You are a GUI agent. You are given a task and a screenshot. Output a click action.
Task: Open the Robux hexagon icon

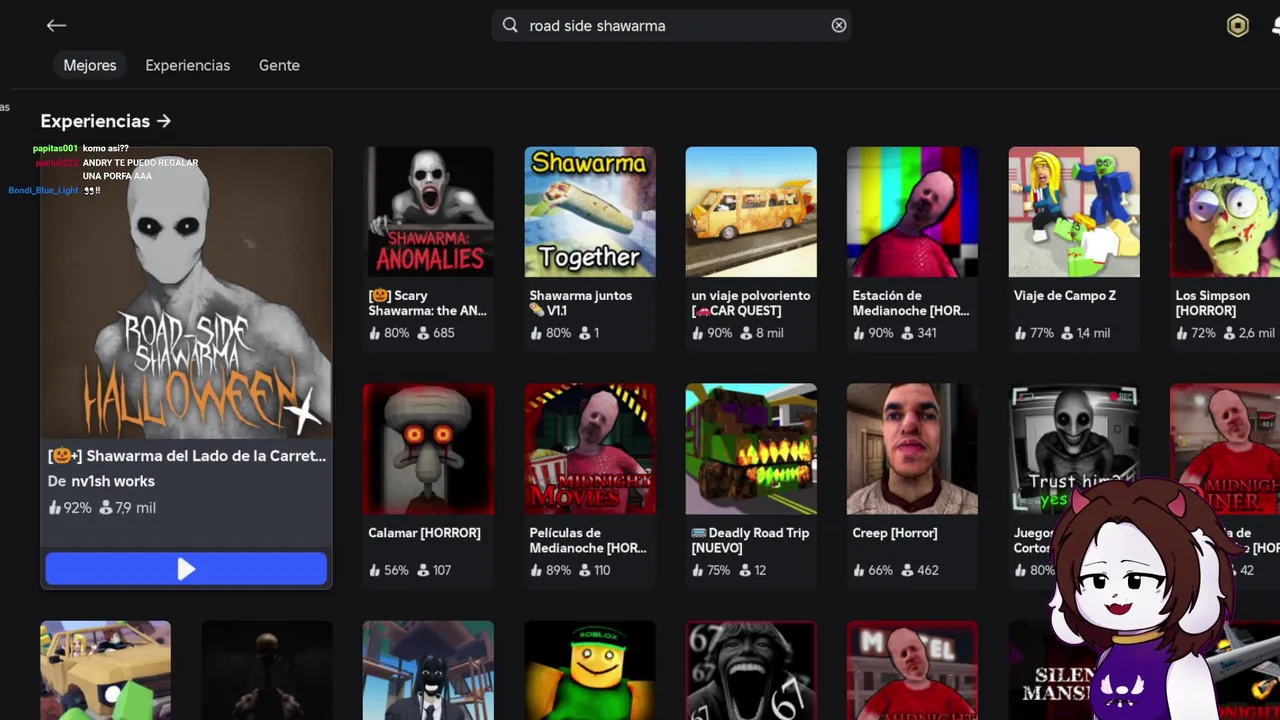click(x=1238, y=26)
